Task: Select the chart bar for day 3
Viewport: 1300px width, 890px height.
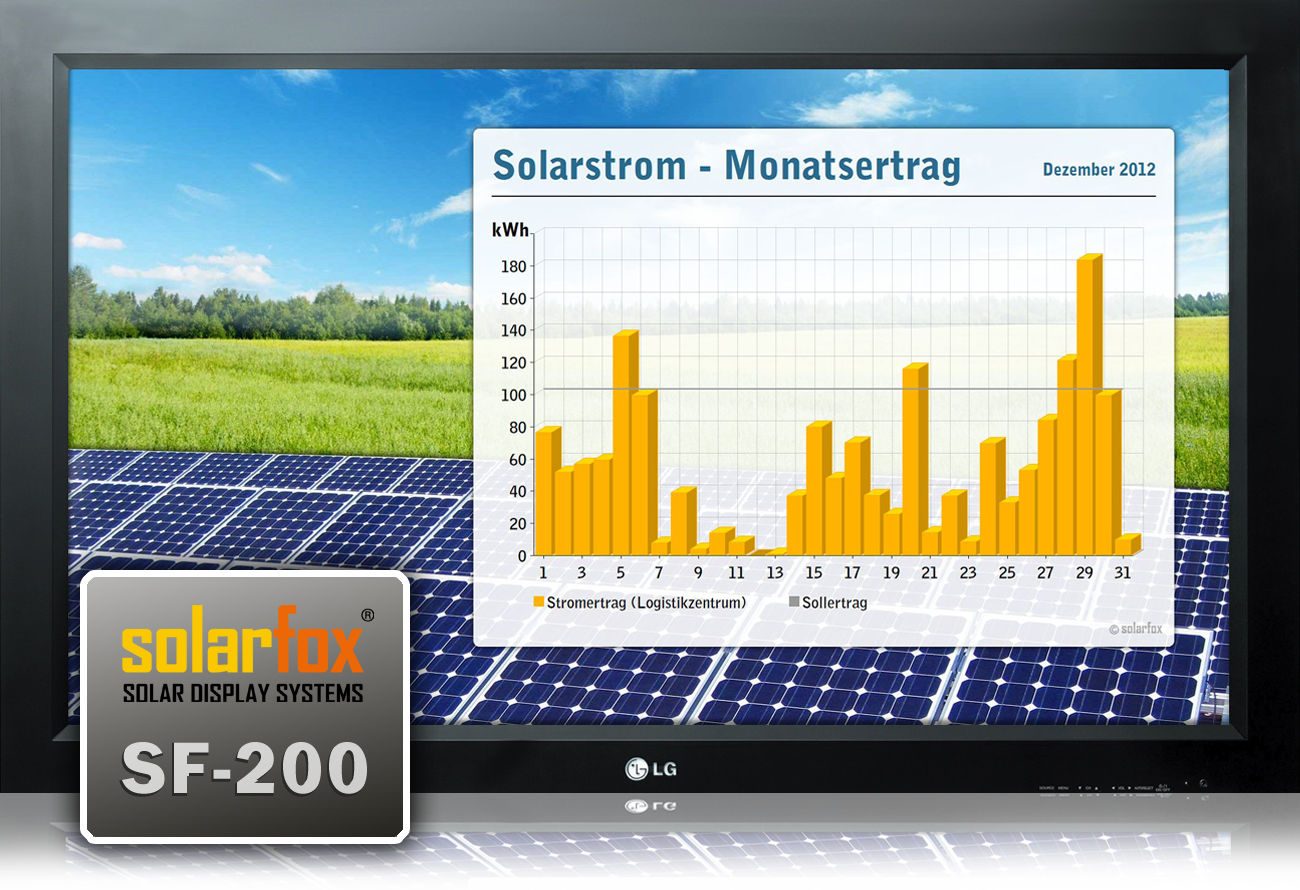Action: pyautogui.click(x=586, y=508)
